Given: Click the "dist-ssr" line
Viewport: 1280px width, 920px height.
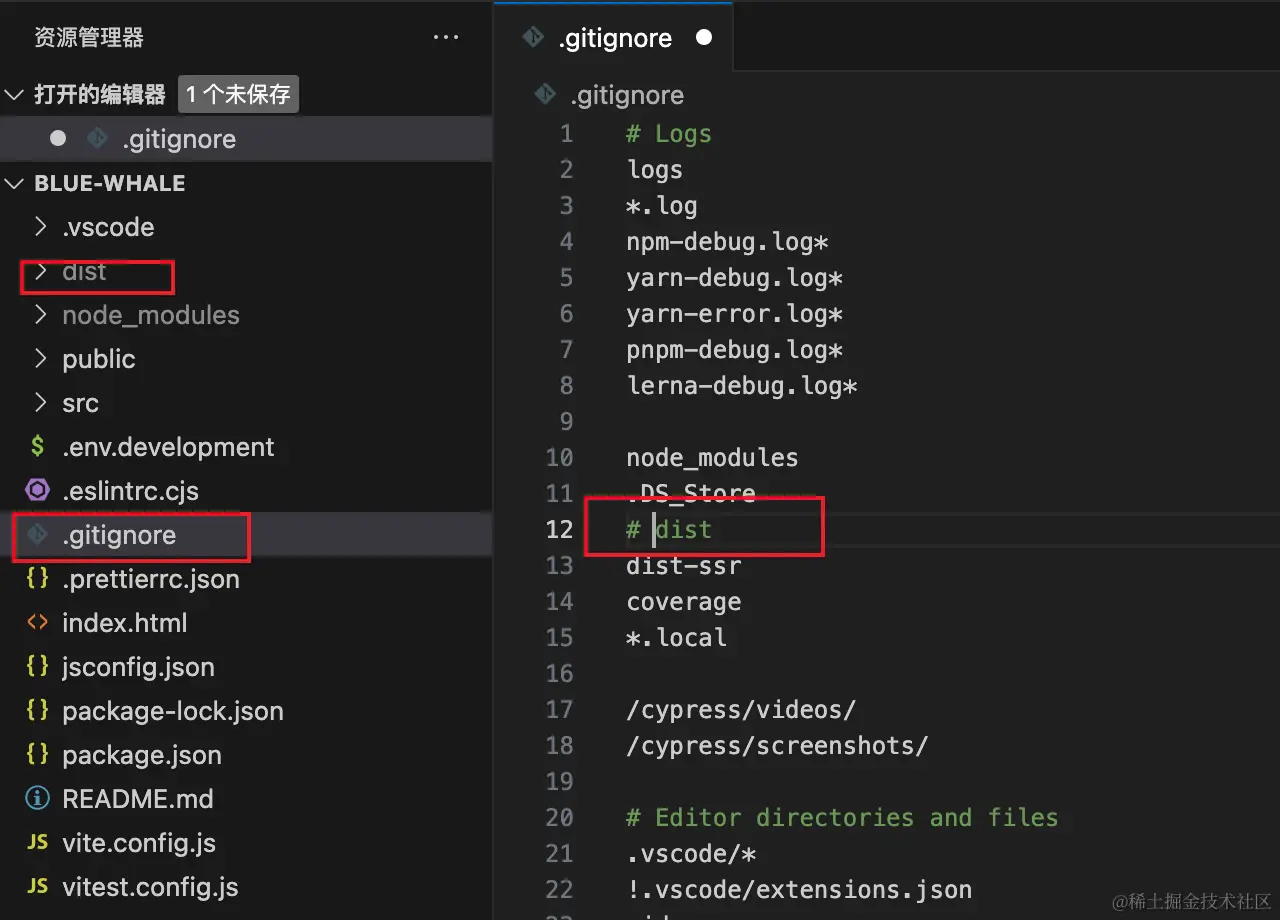Looking at the screenshot, I should coord(684,566).
